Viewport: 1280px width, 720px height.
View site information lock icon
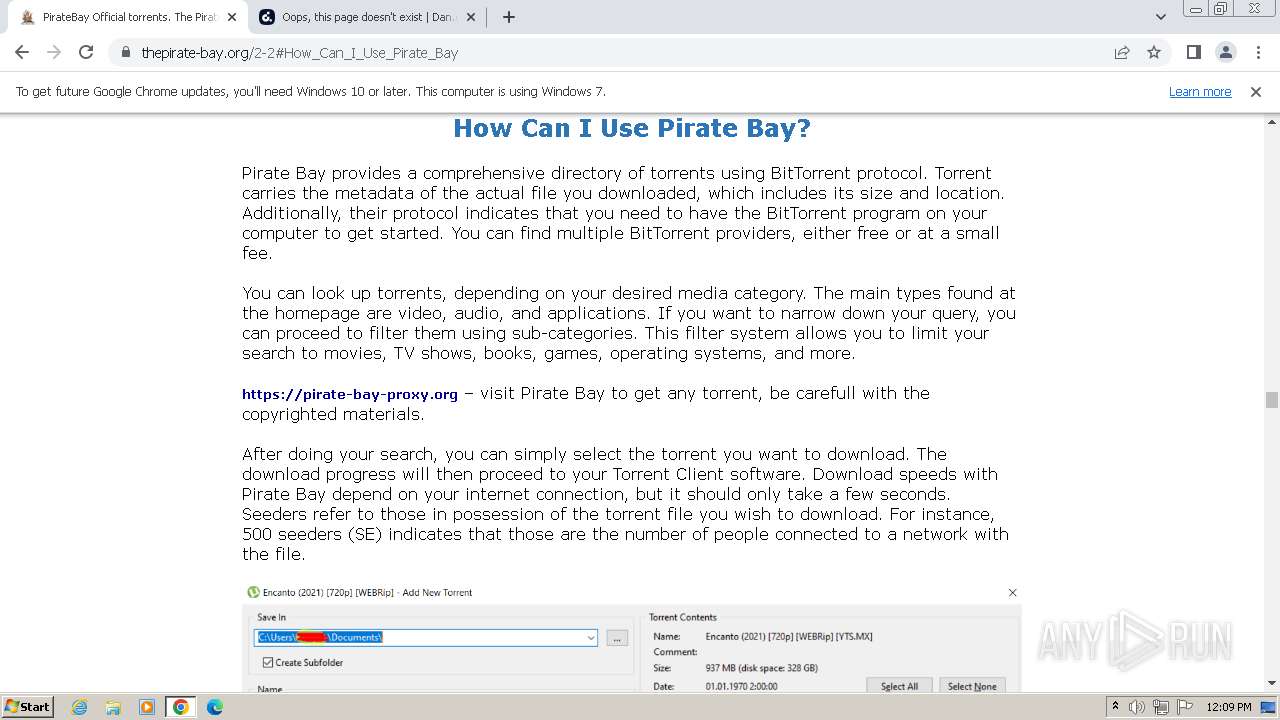[125, 52]
